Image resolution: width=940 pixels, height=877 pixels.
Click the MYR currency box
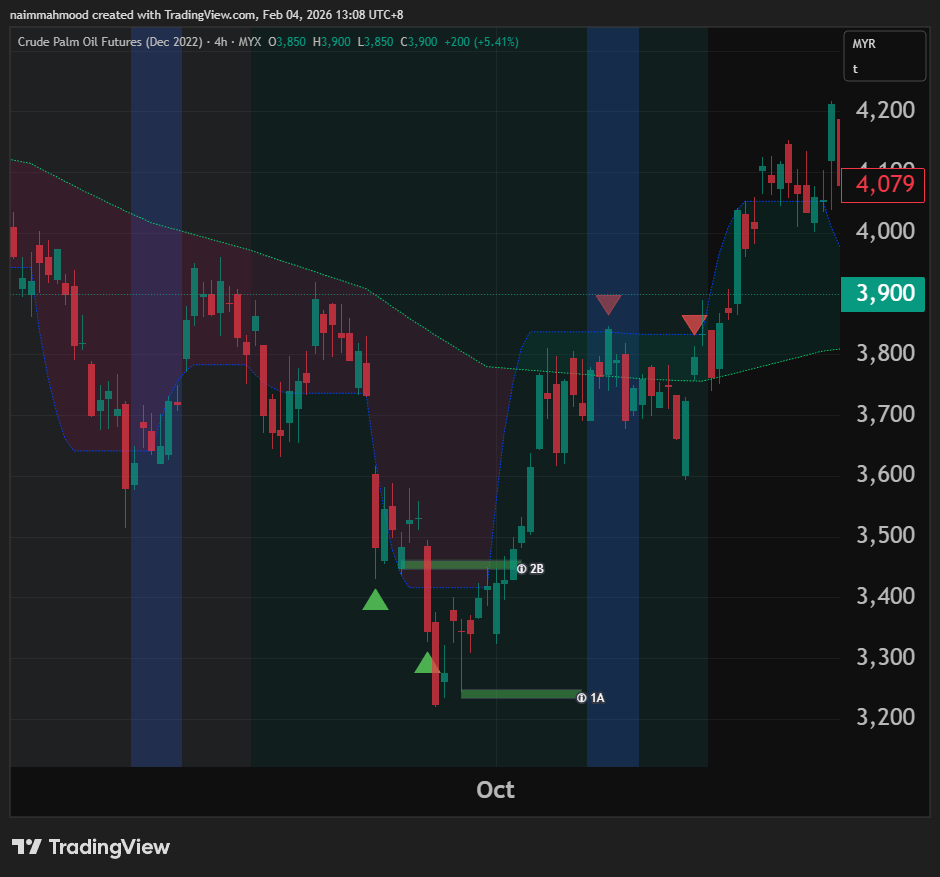click(x=864, y=45)
